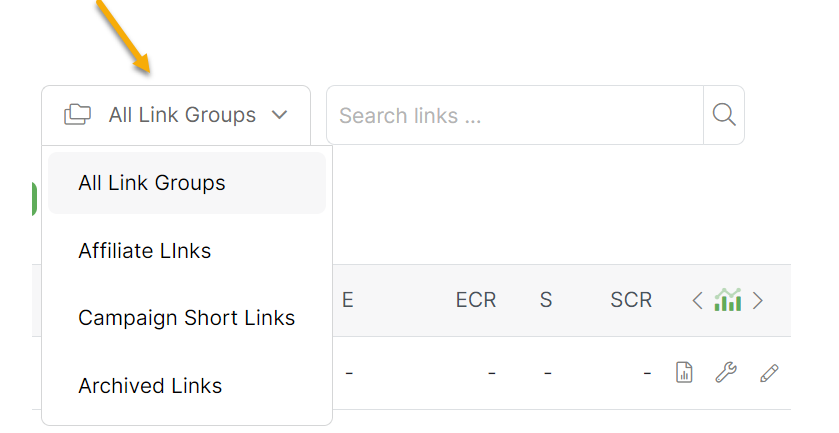Viewport: 839px width, 433px height.
Task: Click the green button at the left edge
Action: coord(35,199)
